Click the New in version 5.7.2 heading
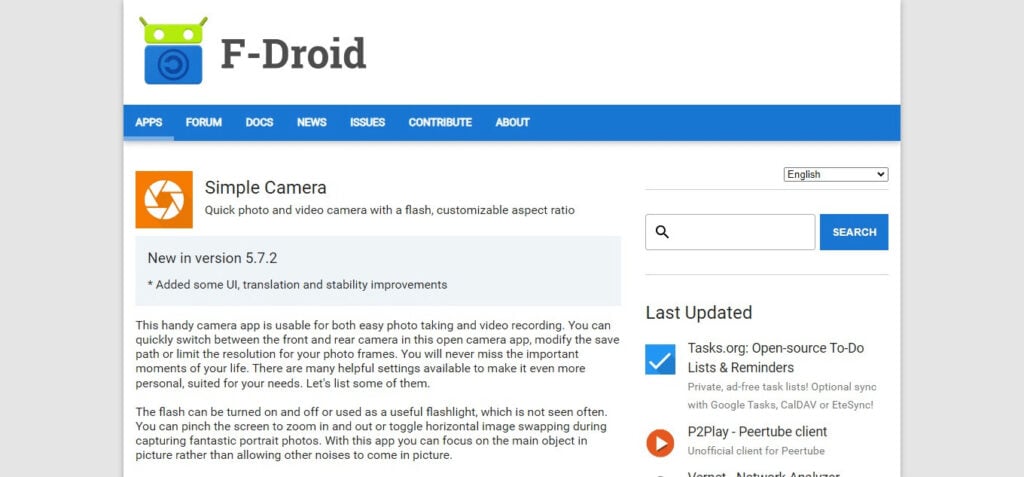 click(212, 258)
